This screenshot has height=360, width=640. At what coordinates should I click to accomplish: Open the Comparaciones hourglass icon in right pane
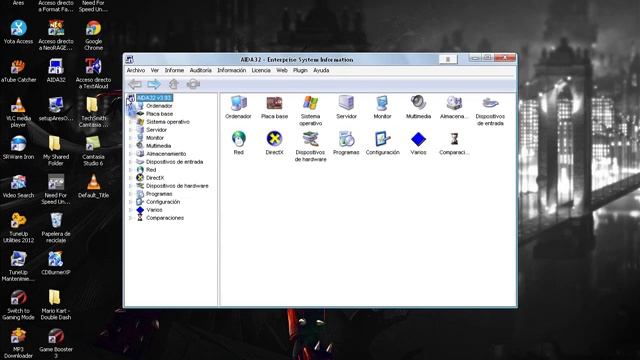[x=454, y=139]
